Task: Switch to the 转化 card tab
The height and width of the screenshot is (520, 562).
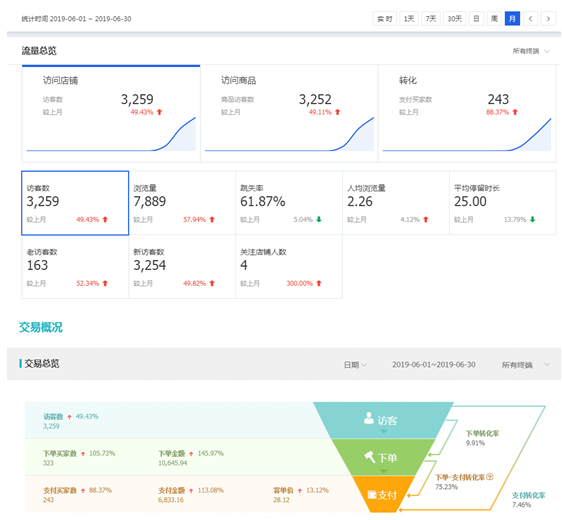Action: (467, 114)
